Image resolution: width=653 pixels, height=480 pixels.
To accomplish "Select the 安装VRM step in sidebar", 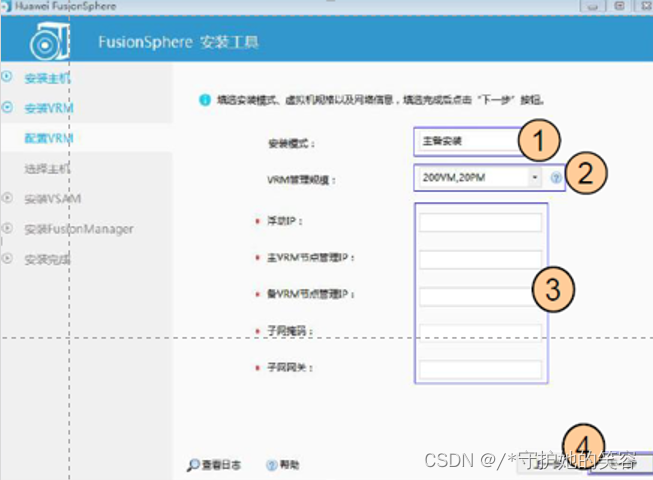I will 49,108.
